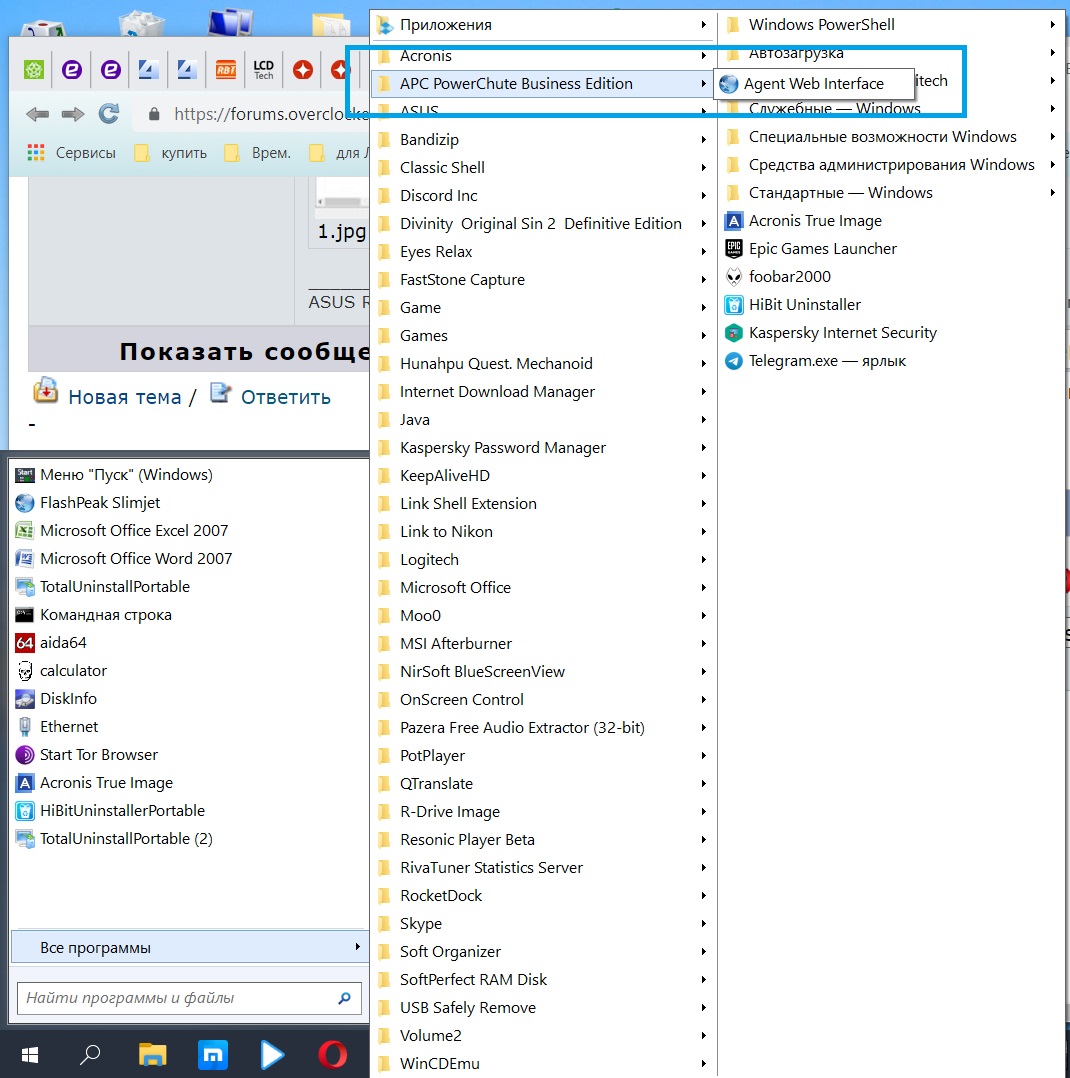Open aida64 shortcut
Screen dimensions: 1070x1078
click(x=50, y=643)
